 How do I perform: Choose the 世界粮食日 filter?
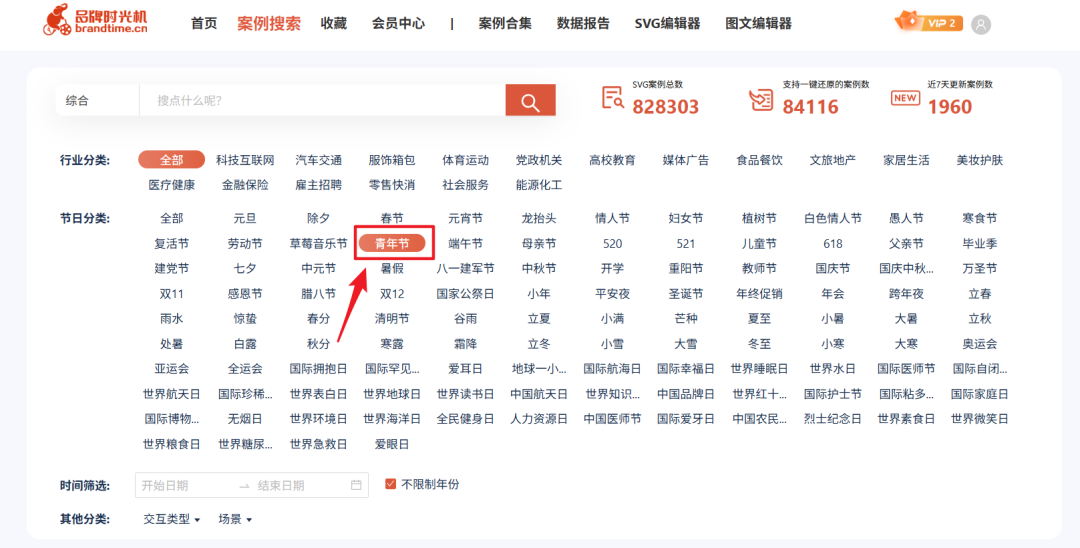[172, 444]
